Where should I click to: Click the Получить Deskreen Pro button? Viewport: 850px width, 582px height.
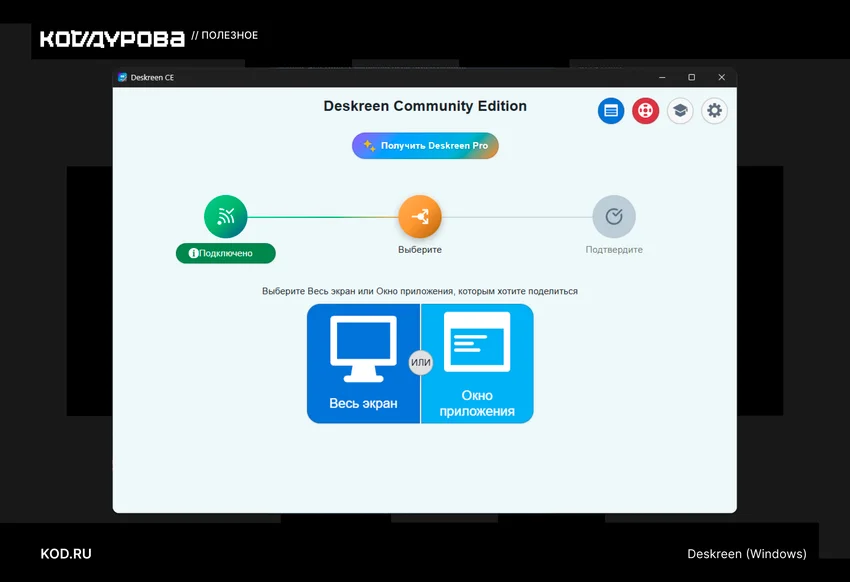[x=425, y=146]
